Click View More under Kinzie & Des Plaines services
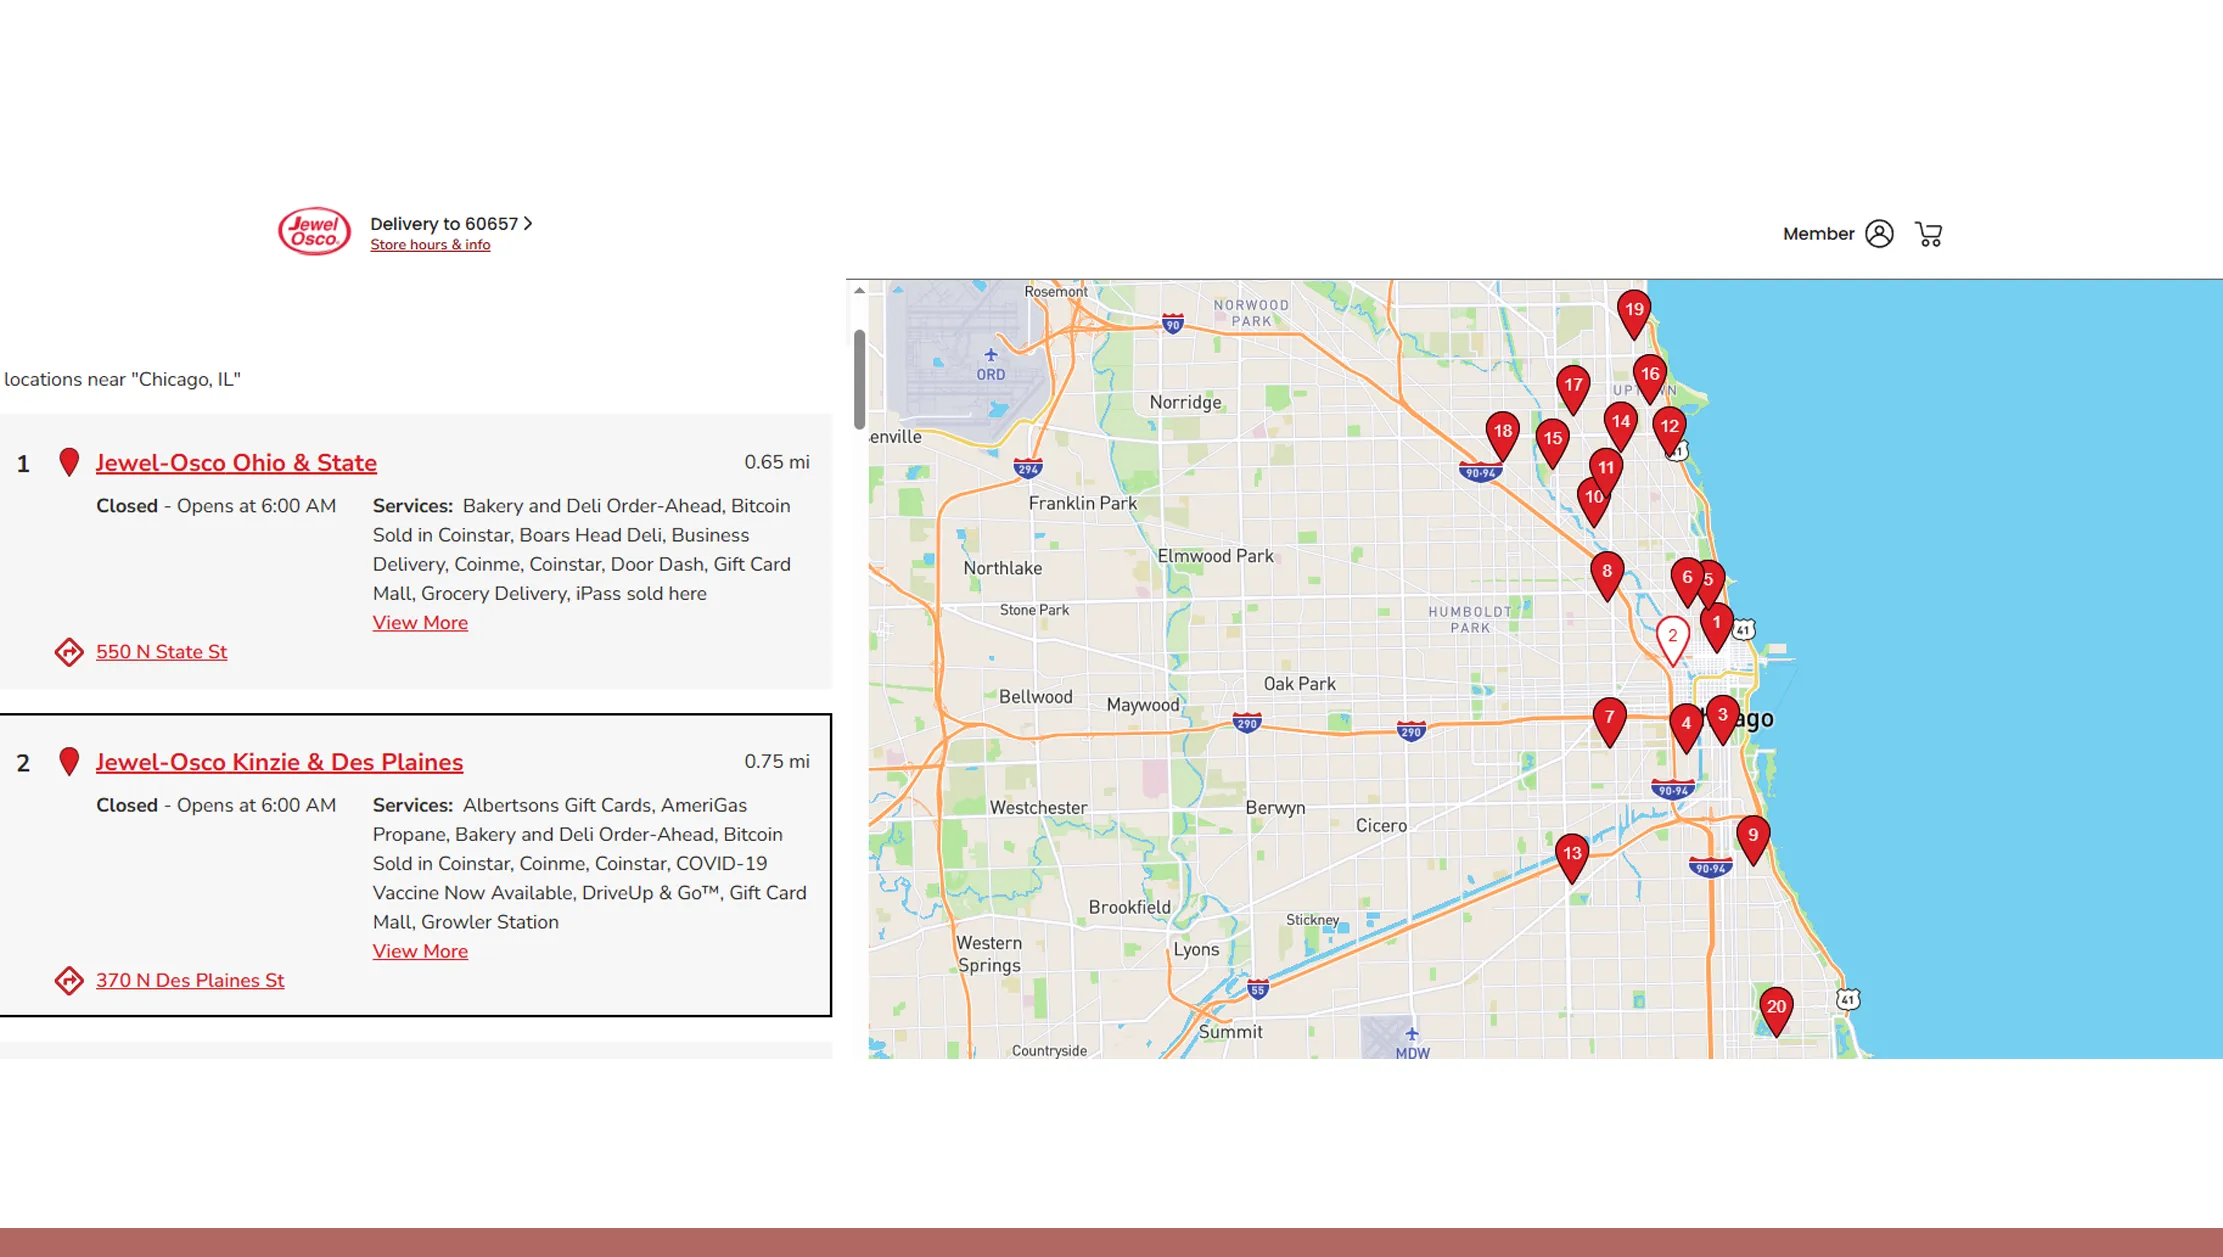The width and height of the screenshot is (2223, 1257). [x=420, y=951]
